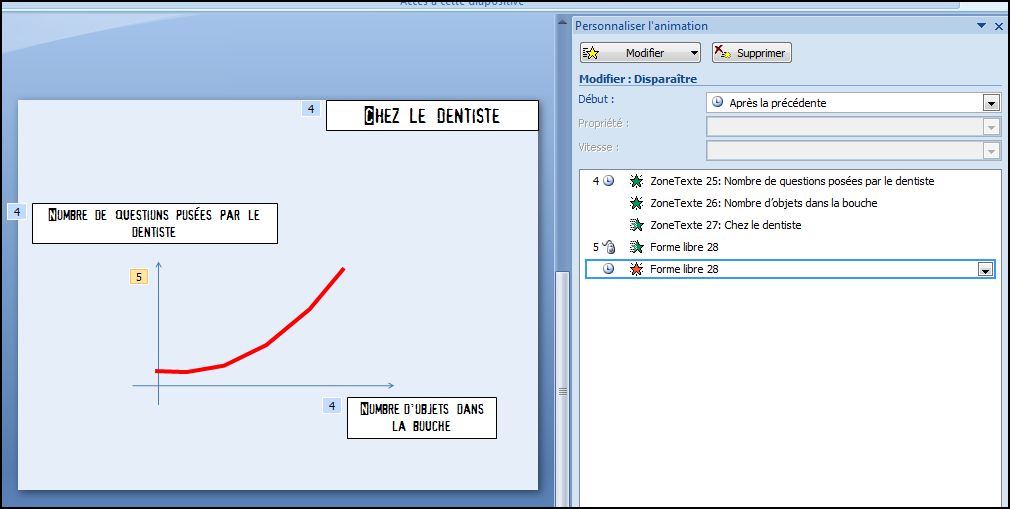The image size is (1010, 509).
Task: Click the green star icon of ZoneTexte 26
Action: tap(636, 203)
